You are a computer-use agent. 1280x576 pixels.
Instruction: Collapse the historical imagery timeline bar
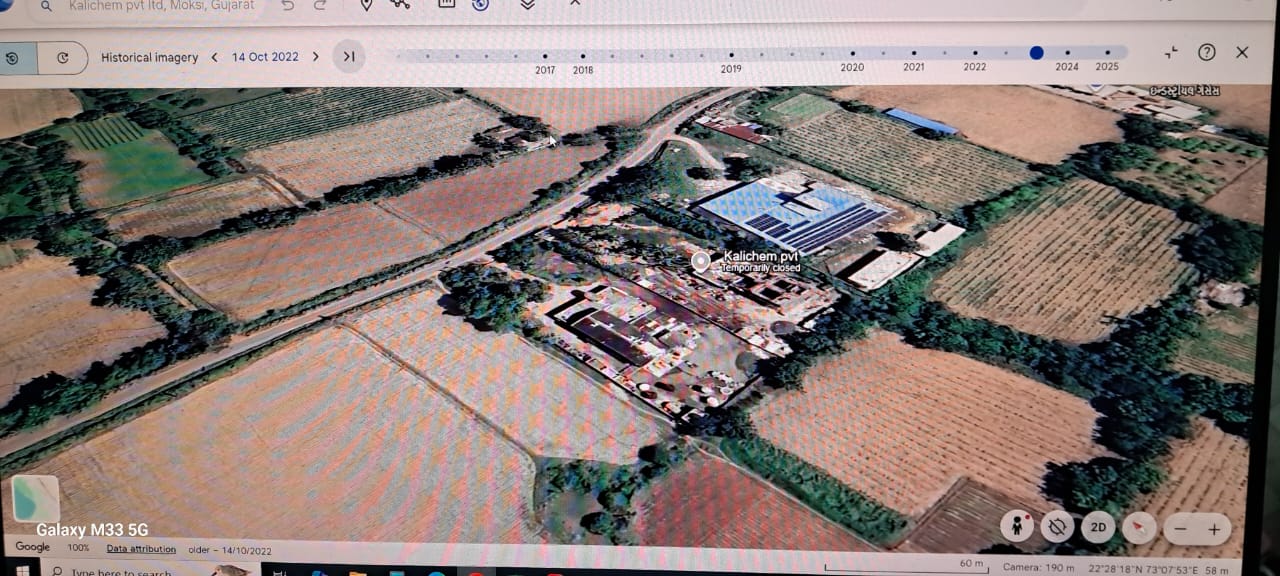(1171, 52)
